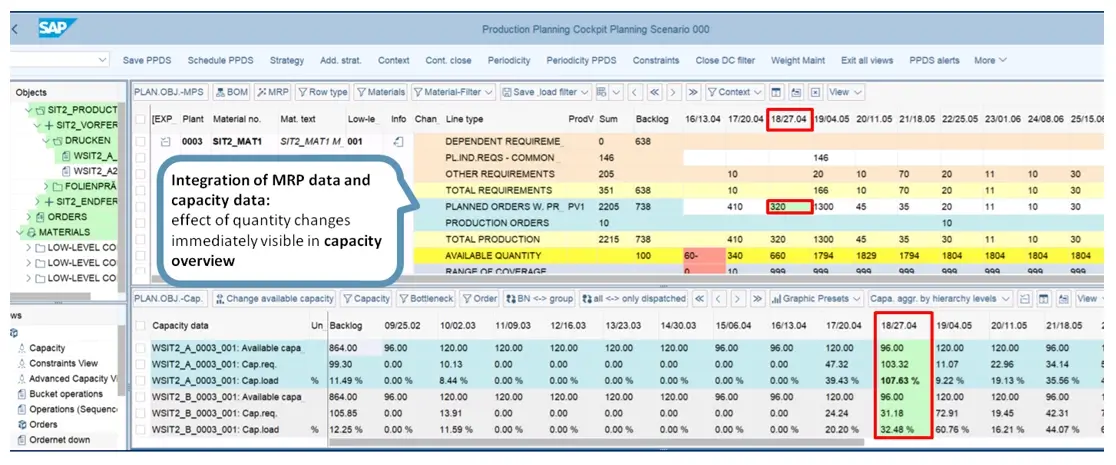Select the FOLIENPRÄ folder in the tree

pos(89,186)
